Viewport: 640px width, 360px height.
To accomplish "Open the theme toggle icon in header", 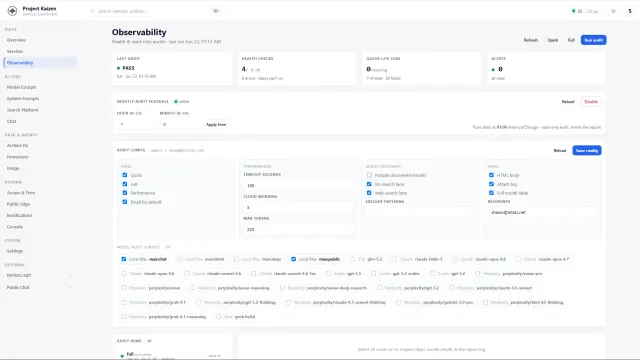I will pos(613,11).
